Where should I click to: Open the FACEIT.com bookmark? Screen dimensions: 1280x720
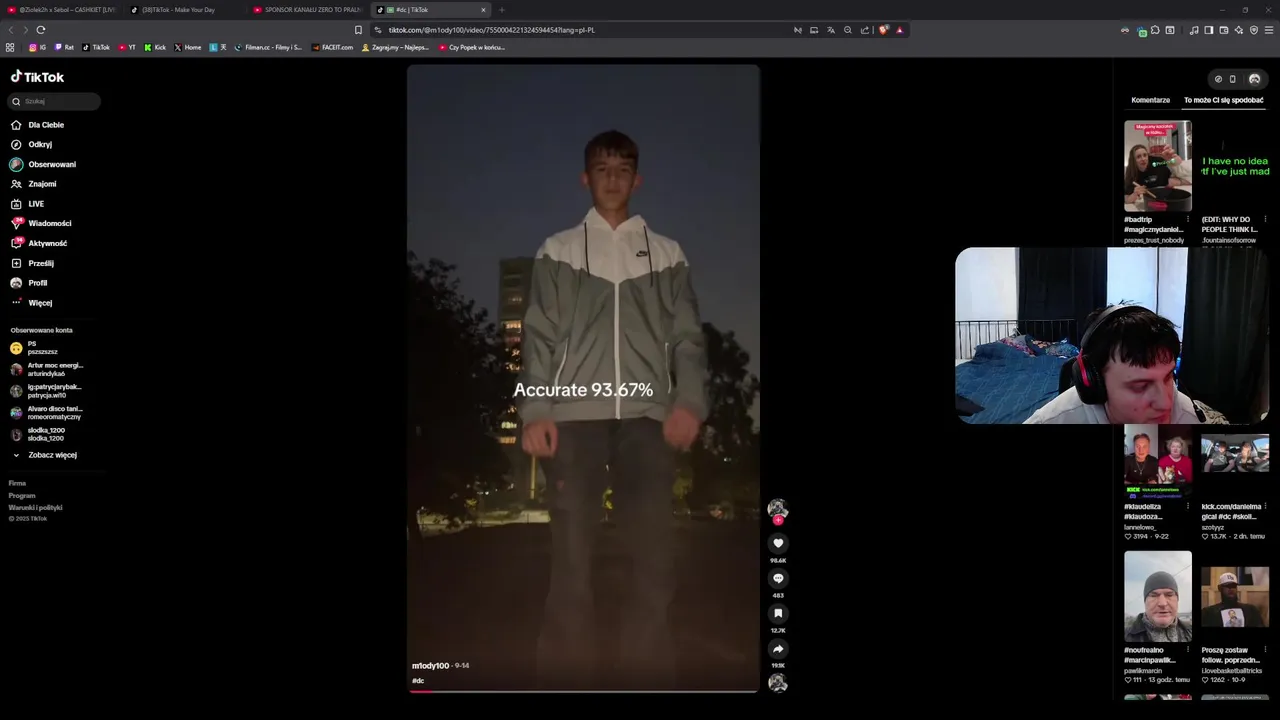[332, 47]
